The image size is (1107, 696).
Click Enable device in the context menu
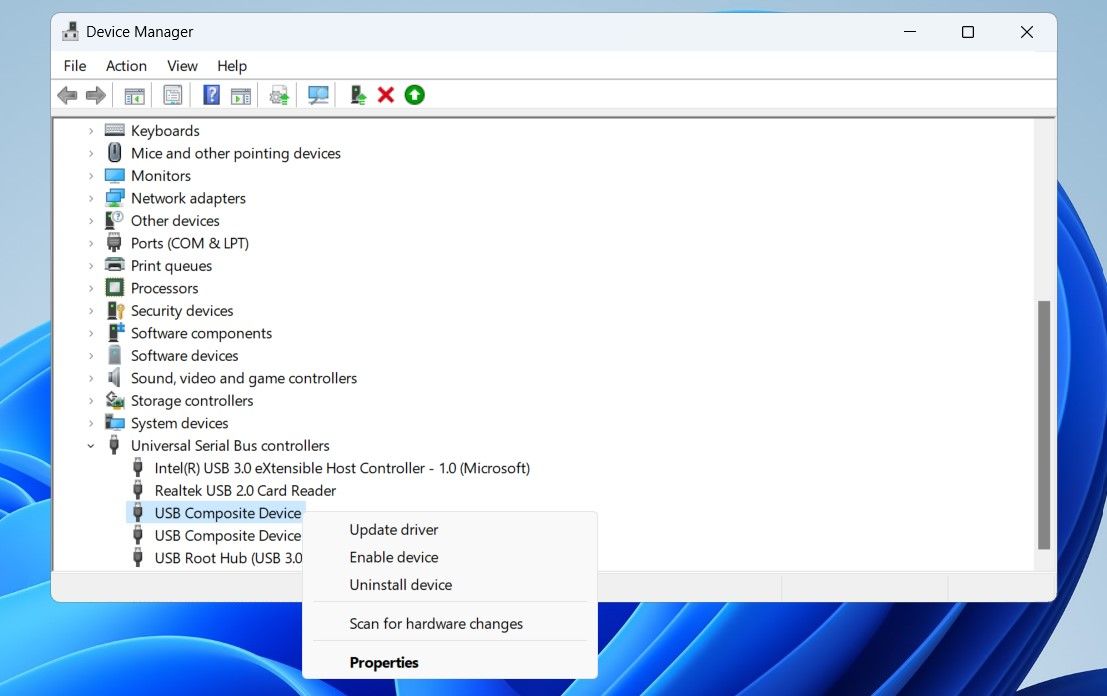pyautogui.click(x=394, y=557)
